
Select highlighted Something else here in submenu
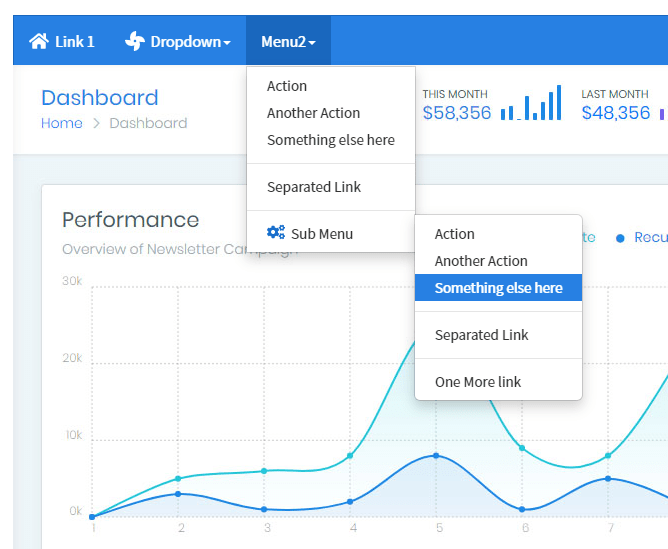498,288
